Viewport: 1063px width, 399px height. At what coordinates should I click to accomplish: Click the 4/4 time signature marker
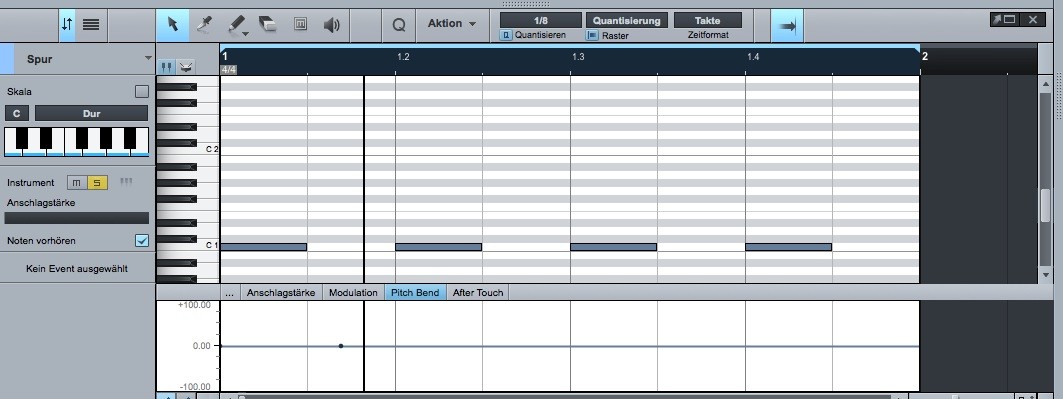click(x=228, y=69)
